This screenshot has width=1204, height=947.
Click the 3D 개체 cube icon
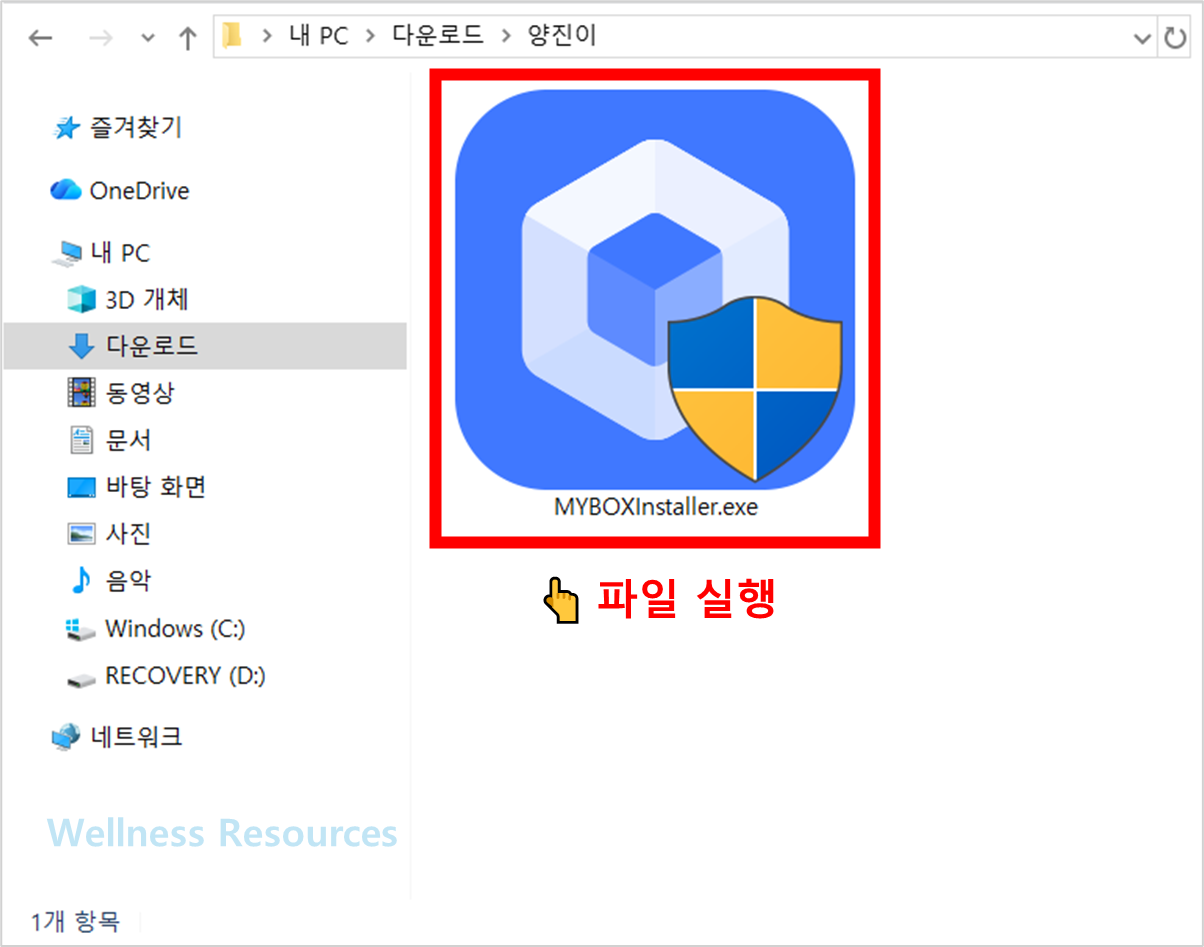[x=80, y=299]
